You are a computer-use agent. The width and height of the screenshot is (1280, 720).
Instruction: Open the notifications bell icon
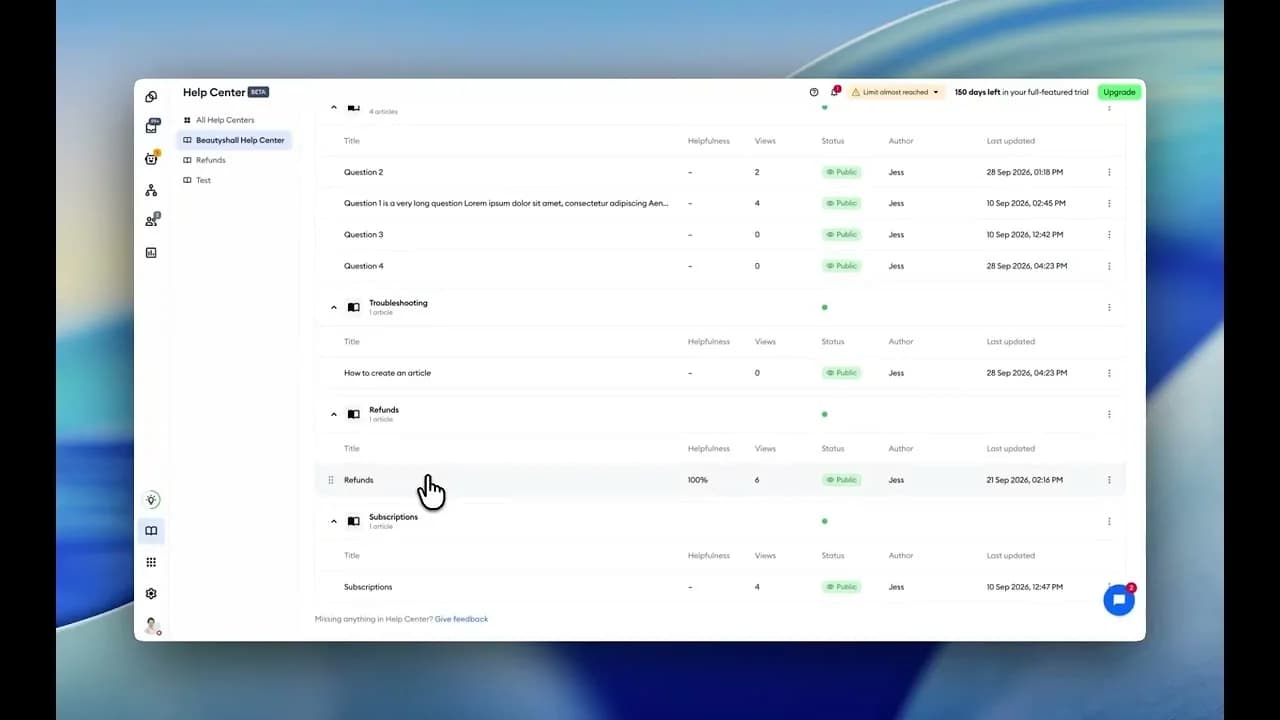tap(834, 92)
